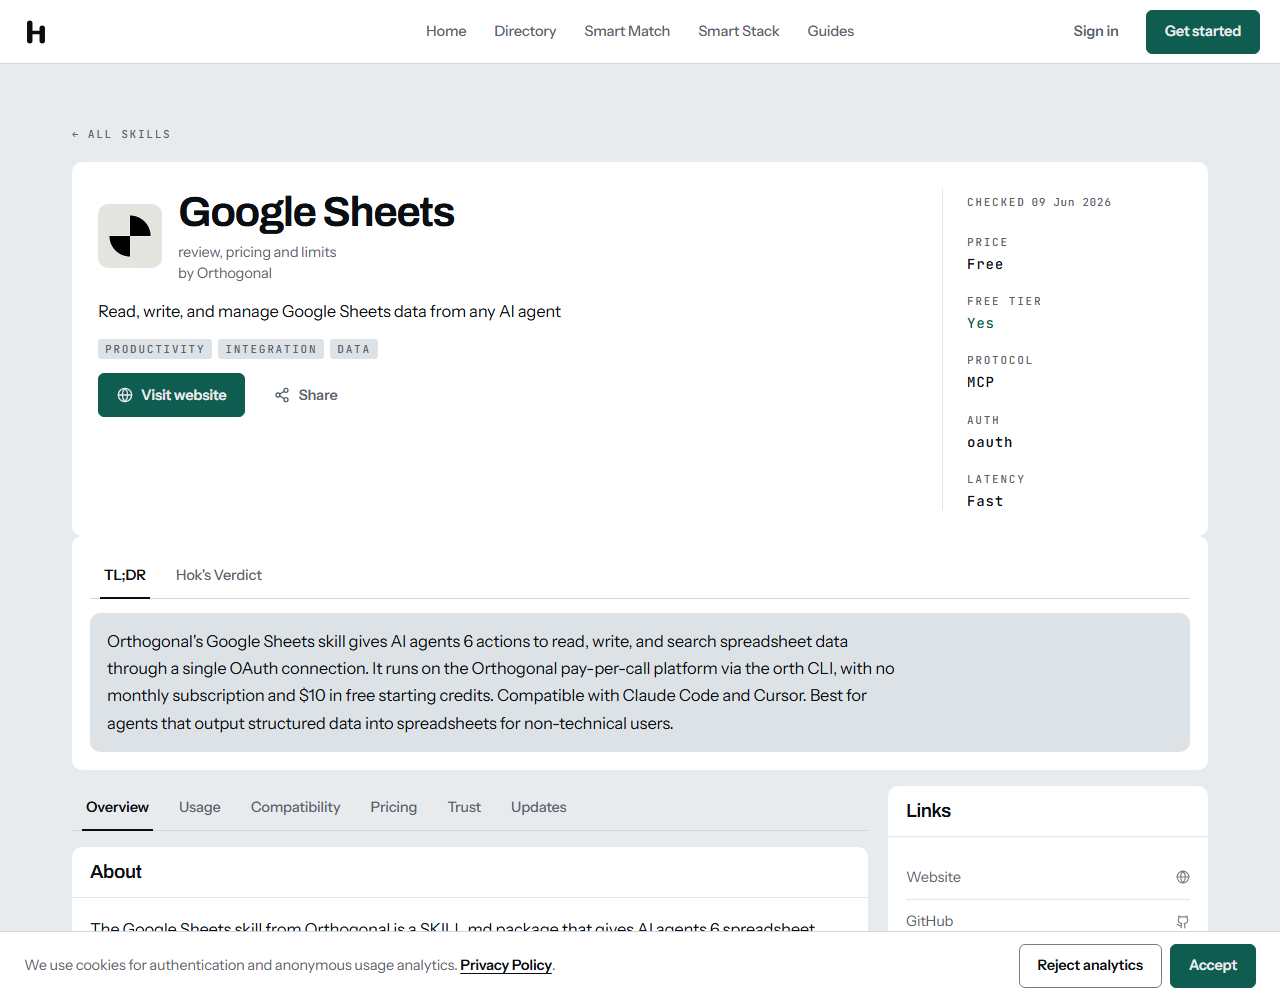Select the Pricing tab
This screenshot has width=1280, height=1000.
click(x=394, y=807)
